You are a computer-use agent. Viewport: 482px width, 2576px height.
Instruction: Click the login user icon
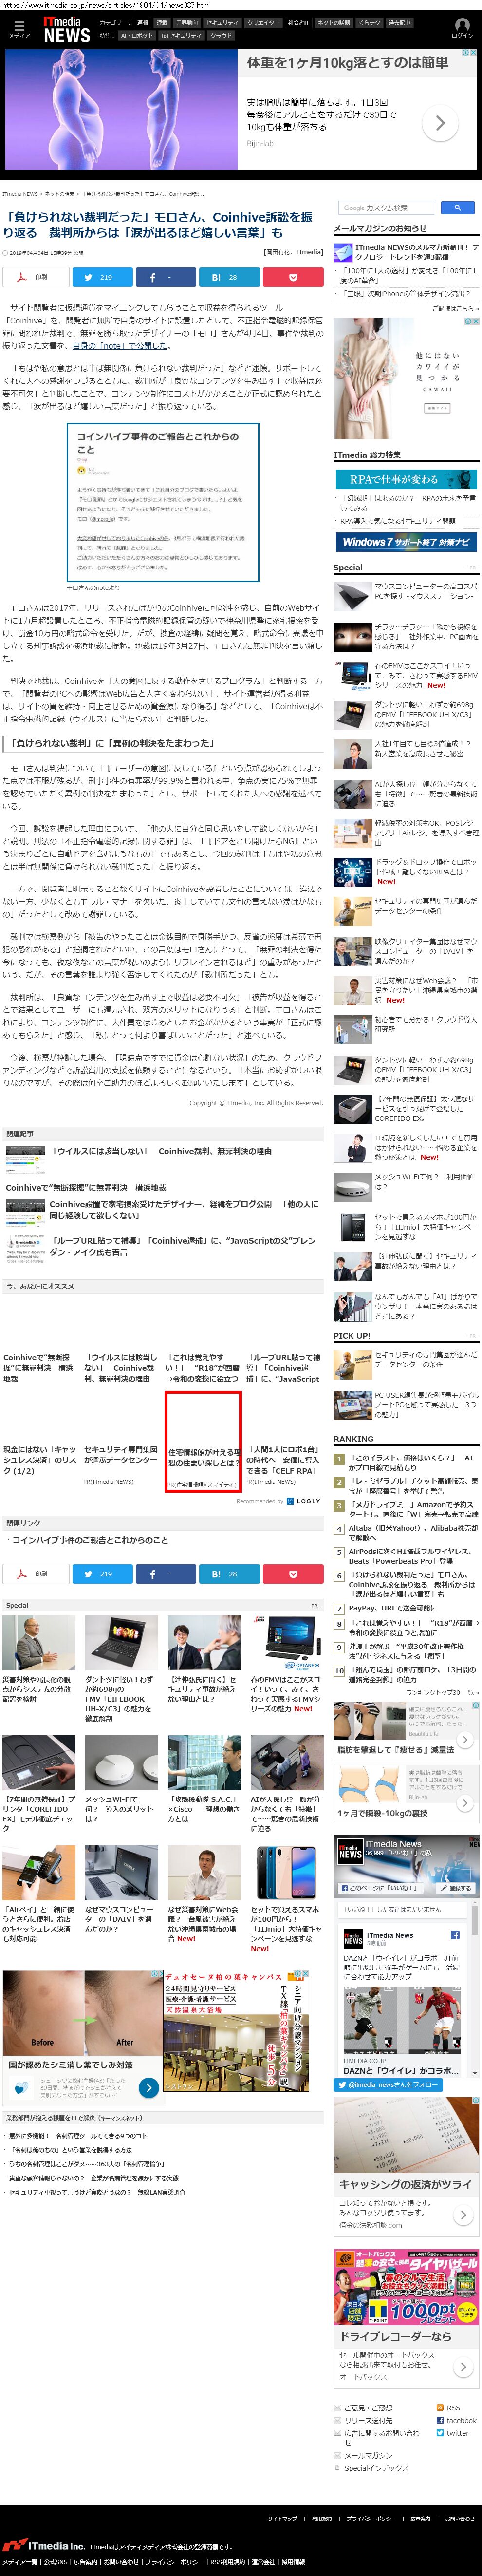(x=462, y=25)
